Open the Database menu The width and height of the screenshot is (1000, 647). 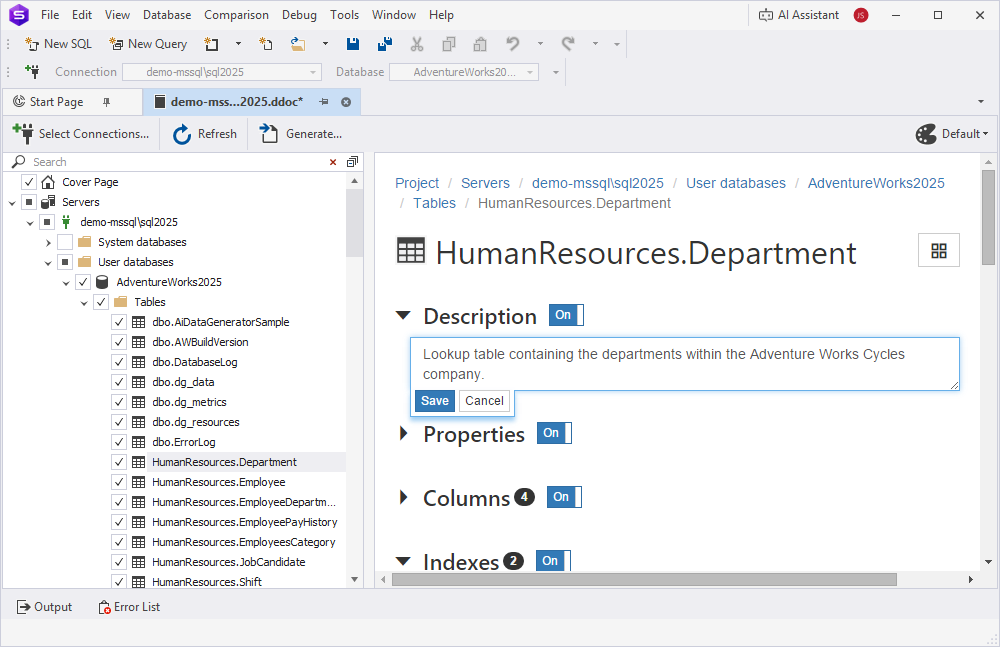(x=167, y=15)
